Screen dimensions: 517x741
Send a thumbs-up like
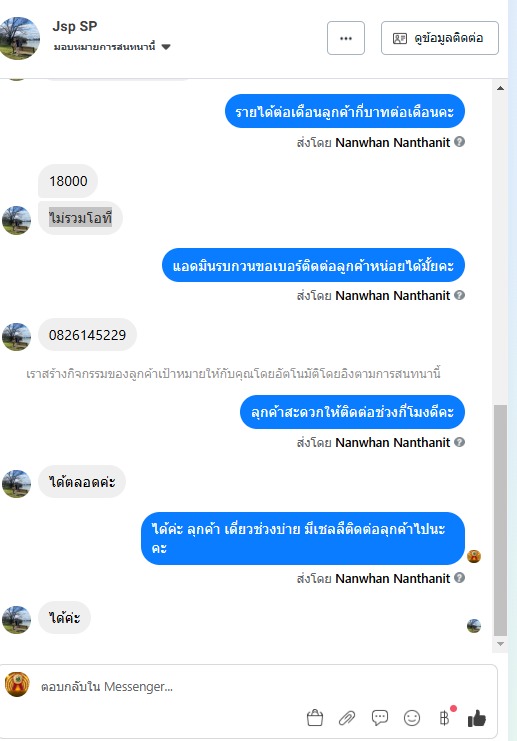pos(477,718)
